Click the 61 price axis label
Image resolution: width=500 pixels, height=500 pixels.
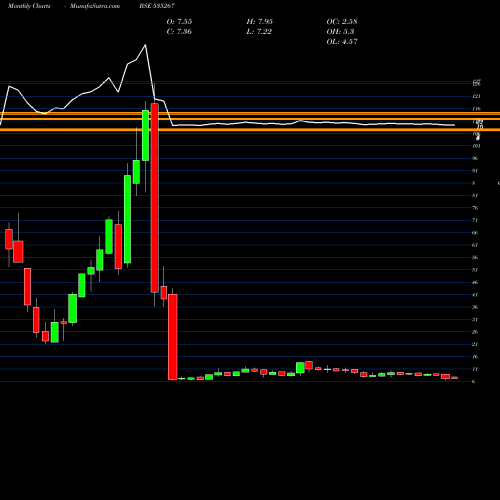tap(475, 245)
